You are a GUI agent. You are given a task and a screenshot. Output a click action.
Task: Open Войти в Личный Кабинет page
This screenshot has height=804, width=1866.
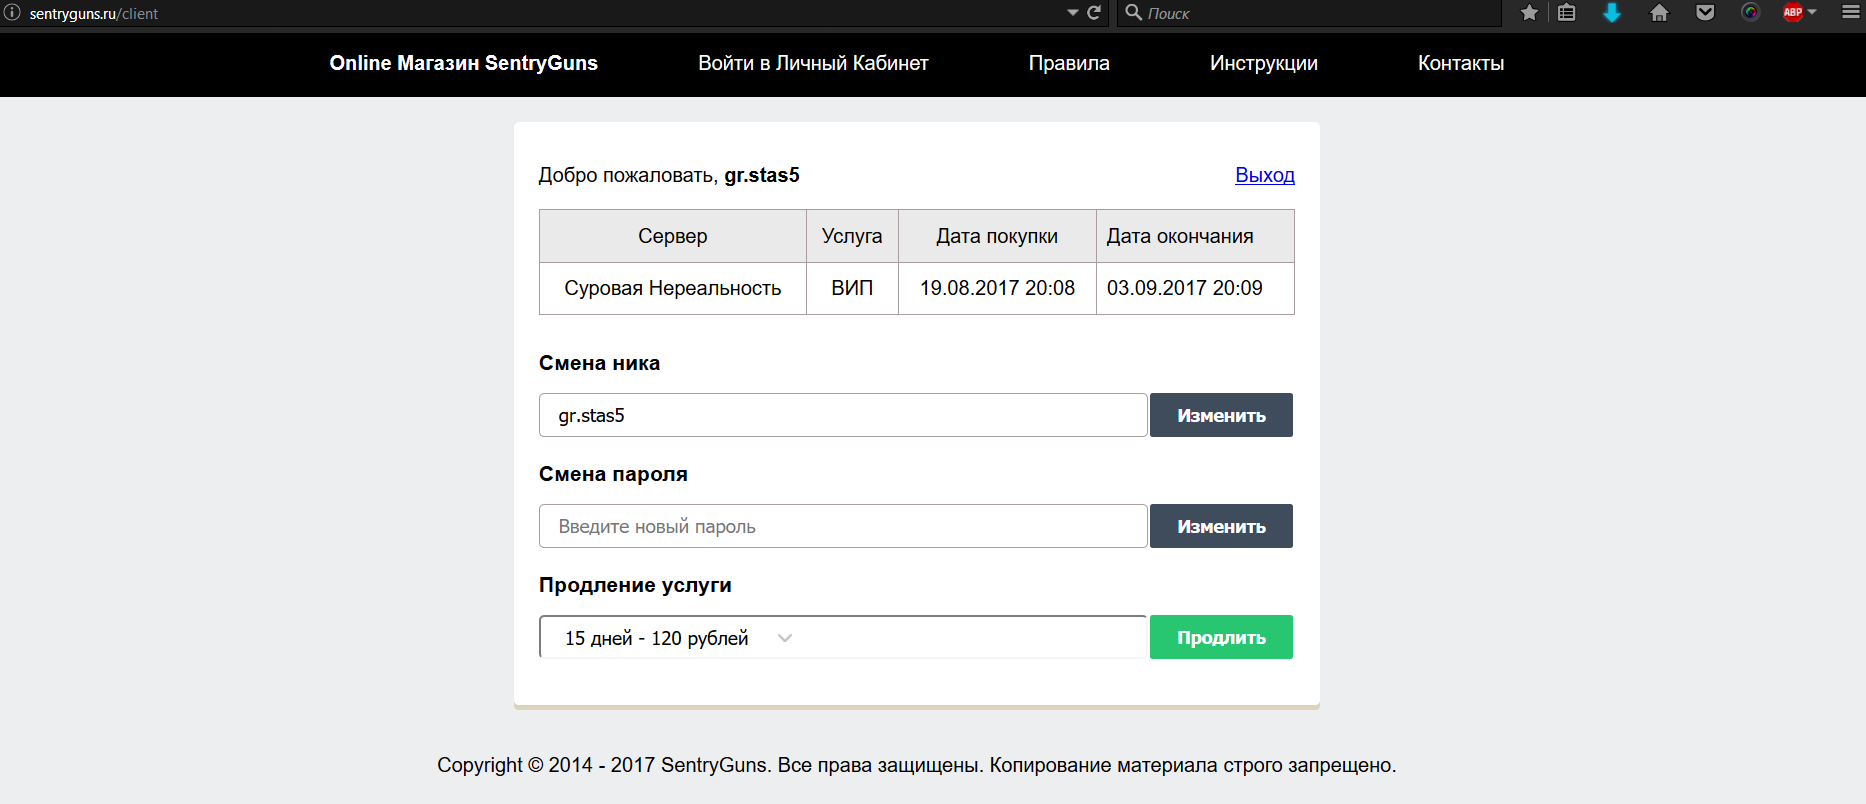(x=813, y=63)
